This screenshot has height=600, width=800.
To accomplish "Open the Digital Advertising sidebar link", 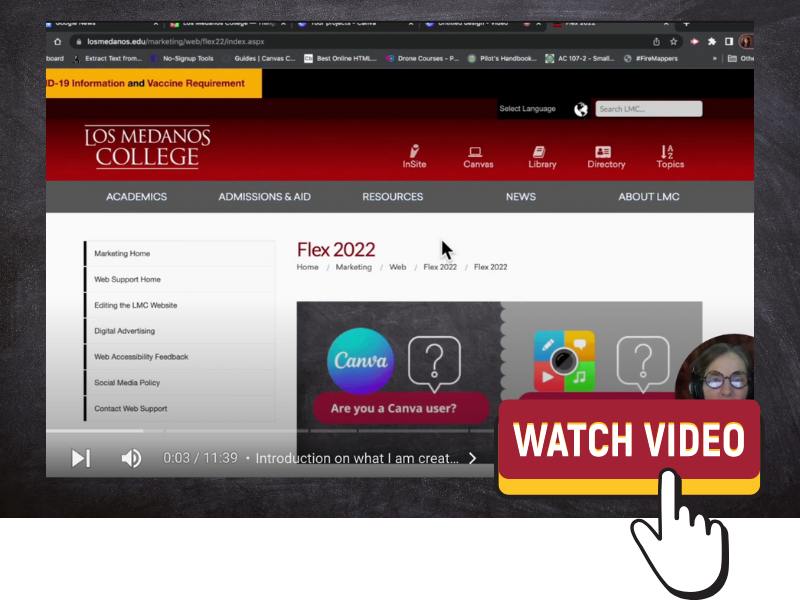I will pos(180,331).
